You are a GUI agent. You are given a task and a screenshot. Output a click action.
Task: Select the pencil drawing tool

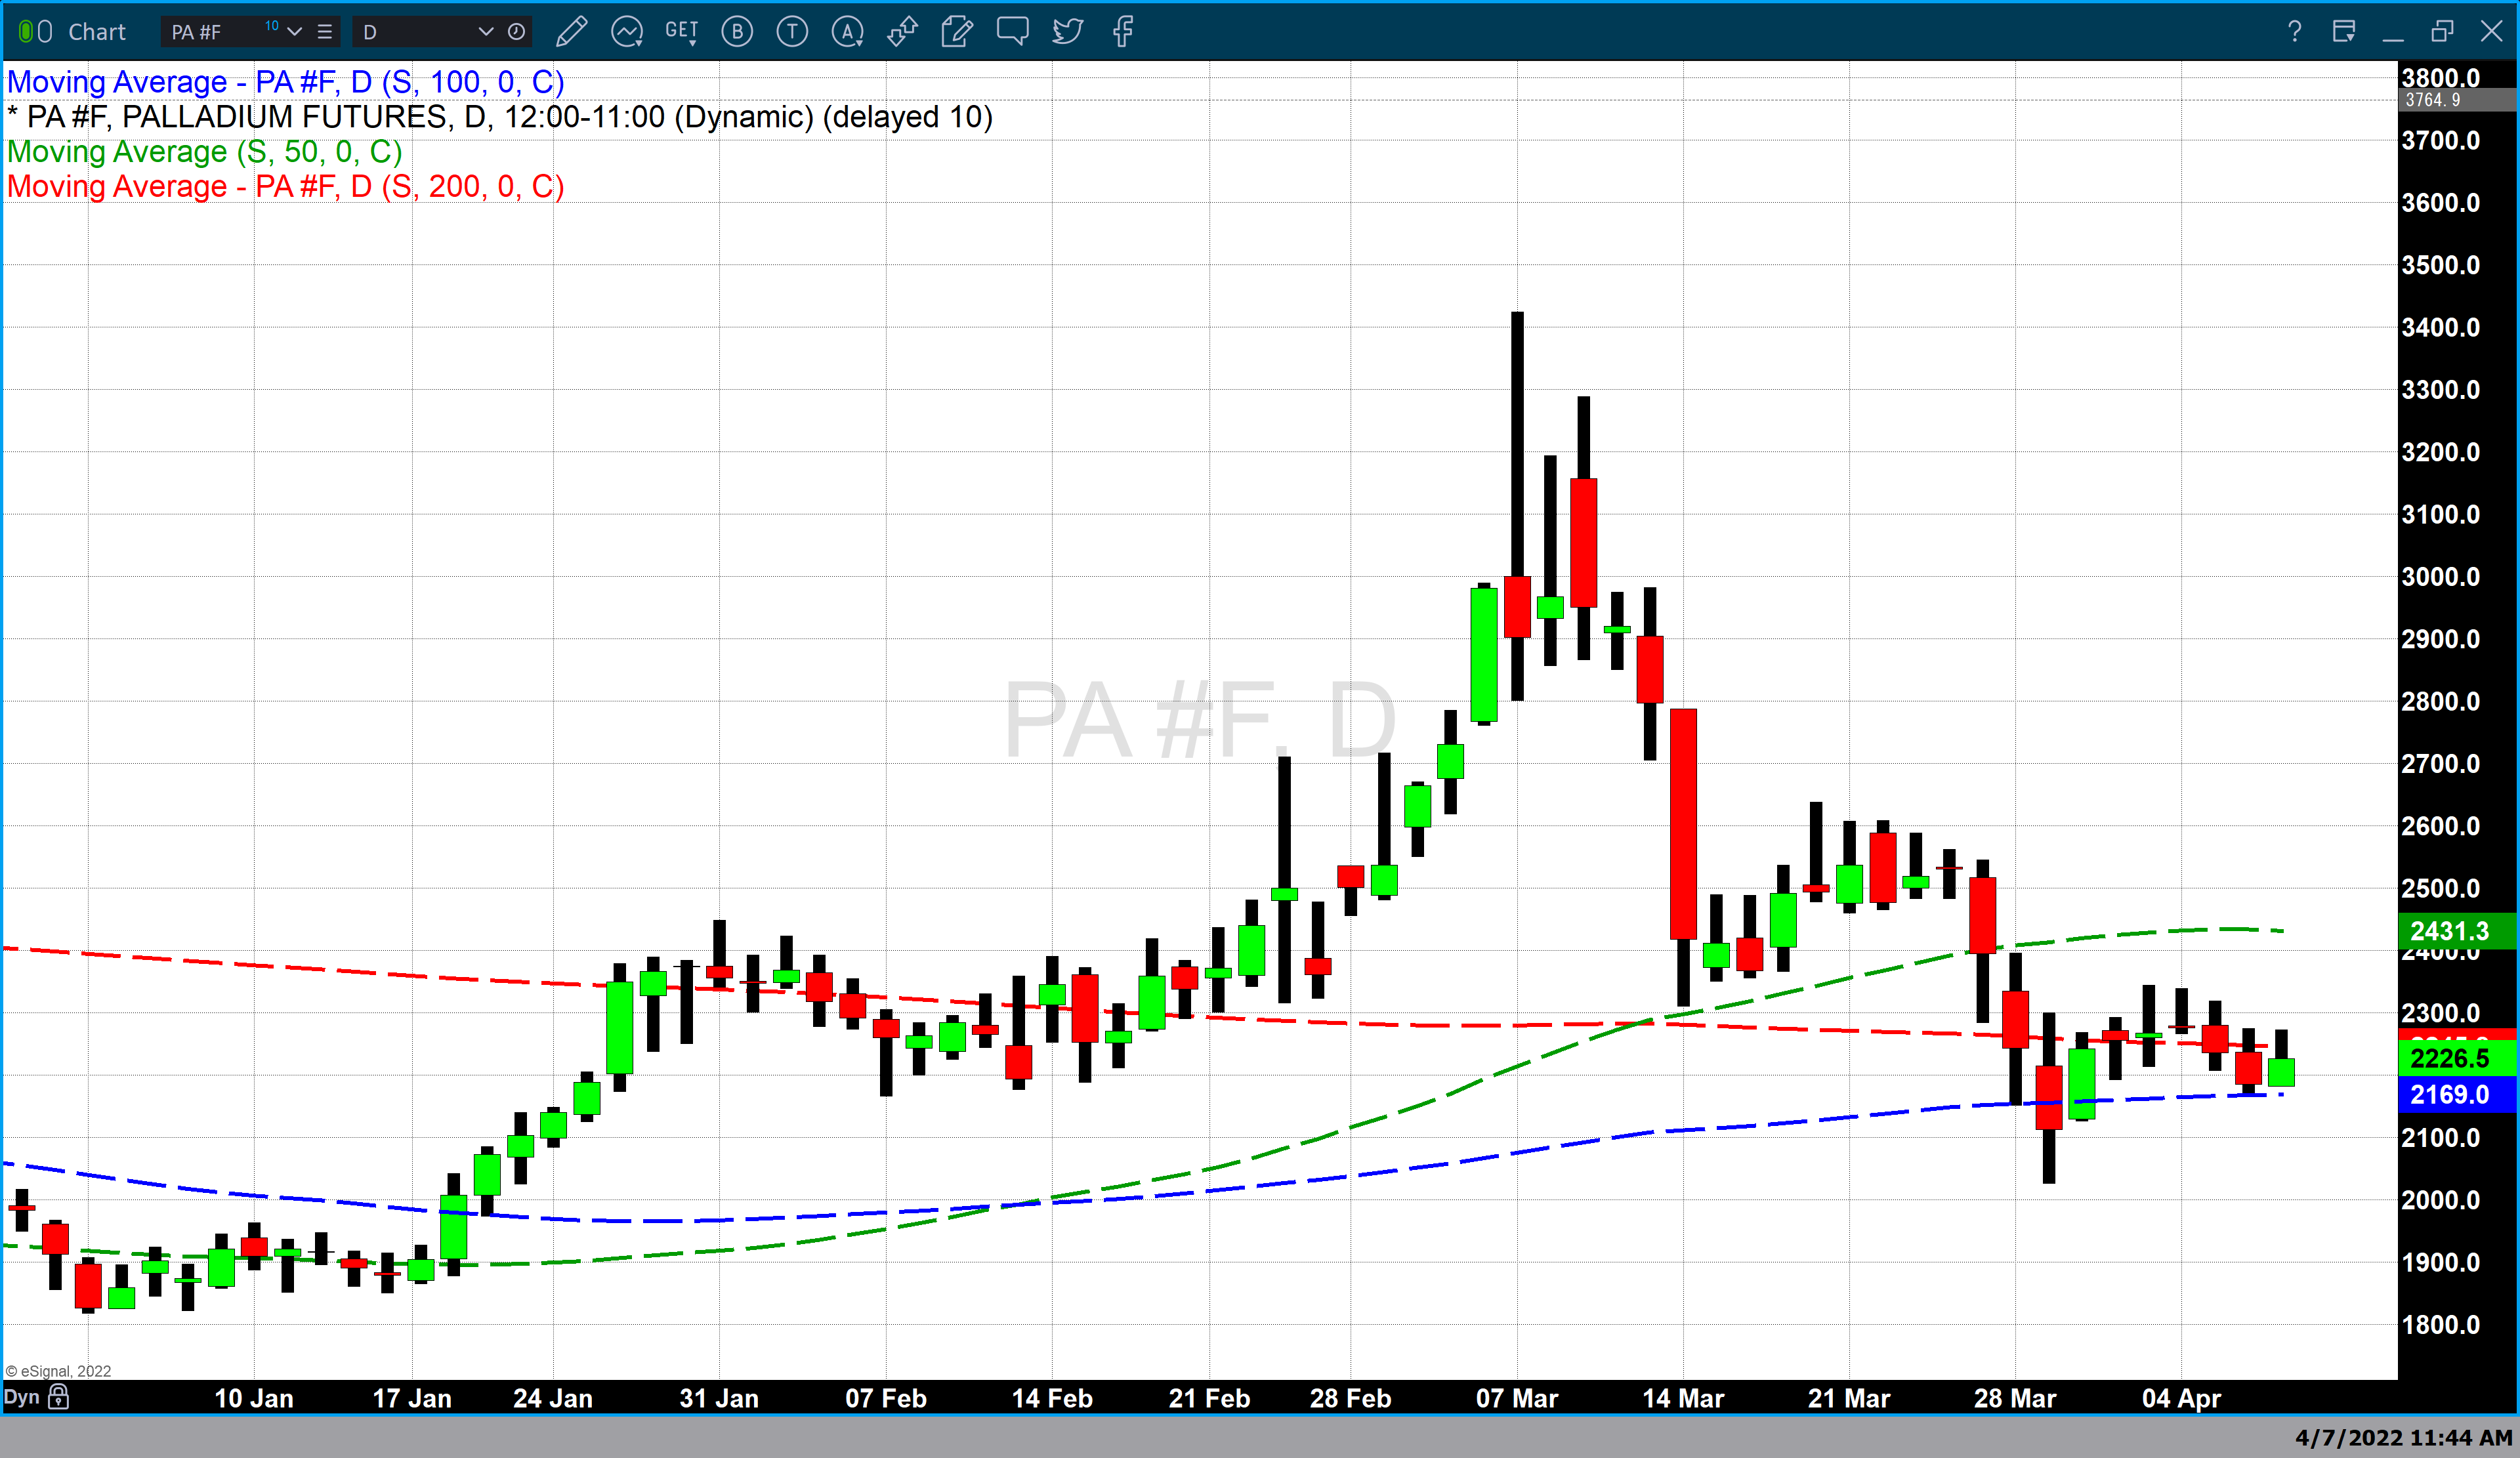571,32
